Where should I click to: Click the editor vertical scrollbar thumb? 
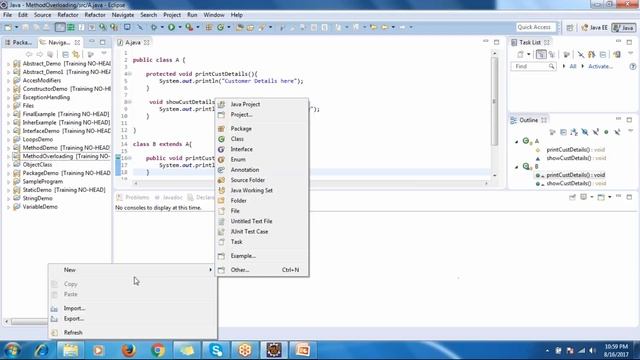coord(494,101)
